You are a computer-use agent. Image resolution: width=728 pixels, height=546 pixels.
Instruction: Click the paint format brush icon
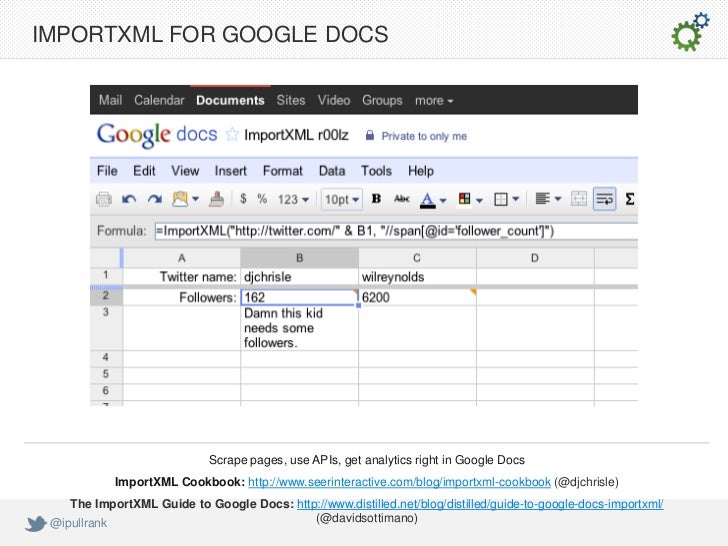tap(216, 199)
